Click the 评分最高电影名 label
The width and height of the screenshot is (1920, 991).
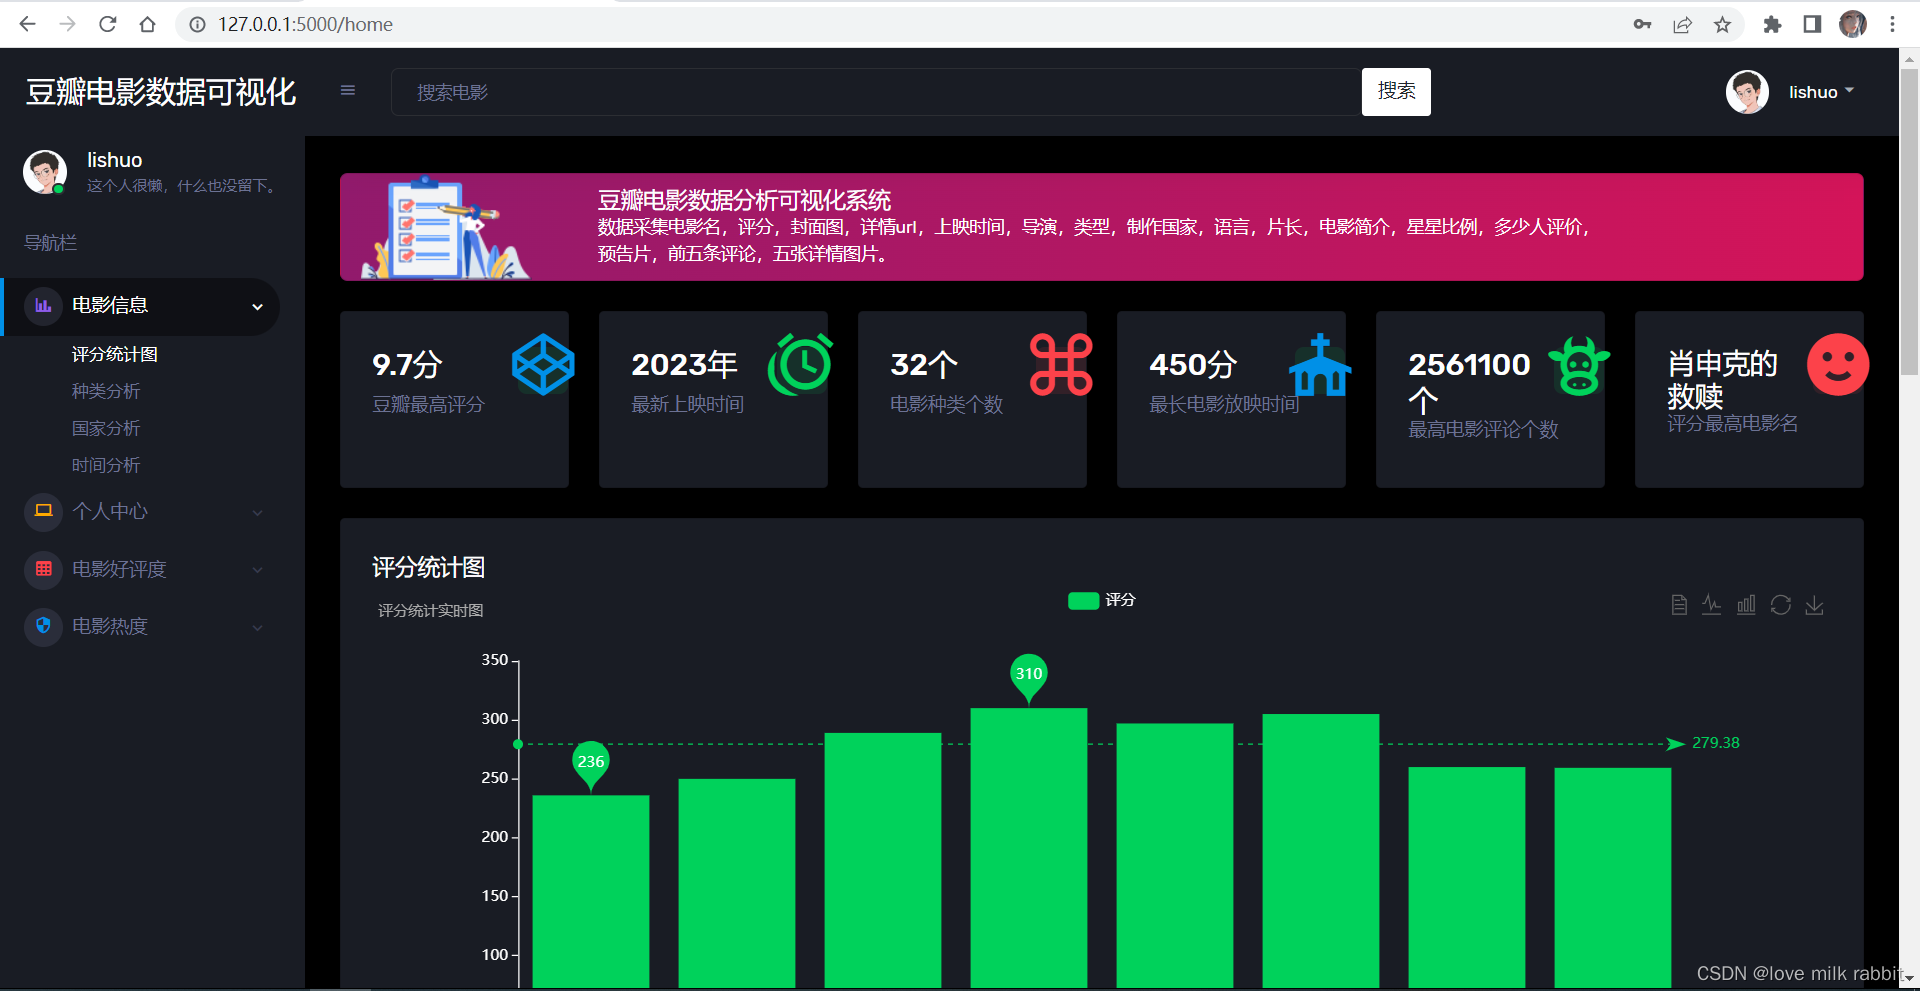[x=1732, y=423]
